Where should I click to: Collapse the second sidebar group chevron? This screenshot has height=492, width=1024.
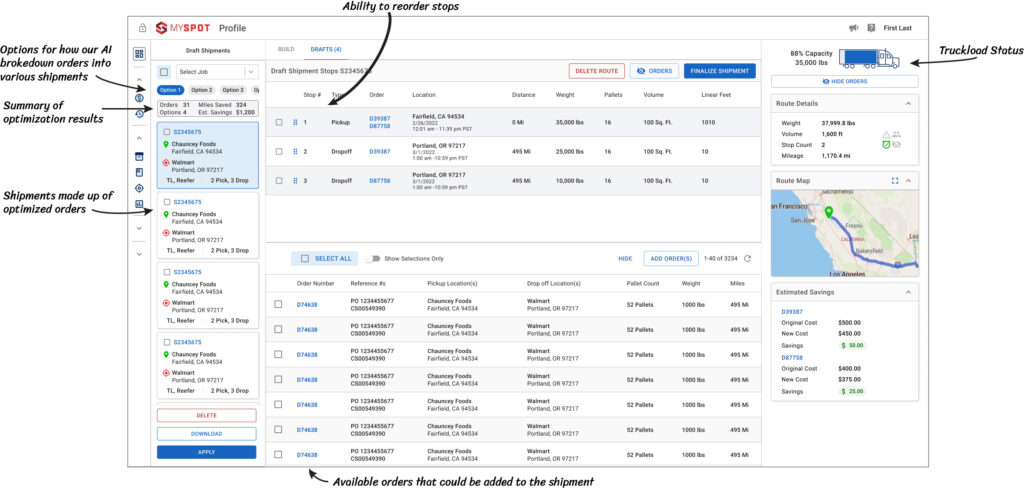coord(139,139)
